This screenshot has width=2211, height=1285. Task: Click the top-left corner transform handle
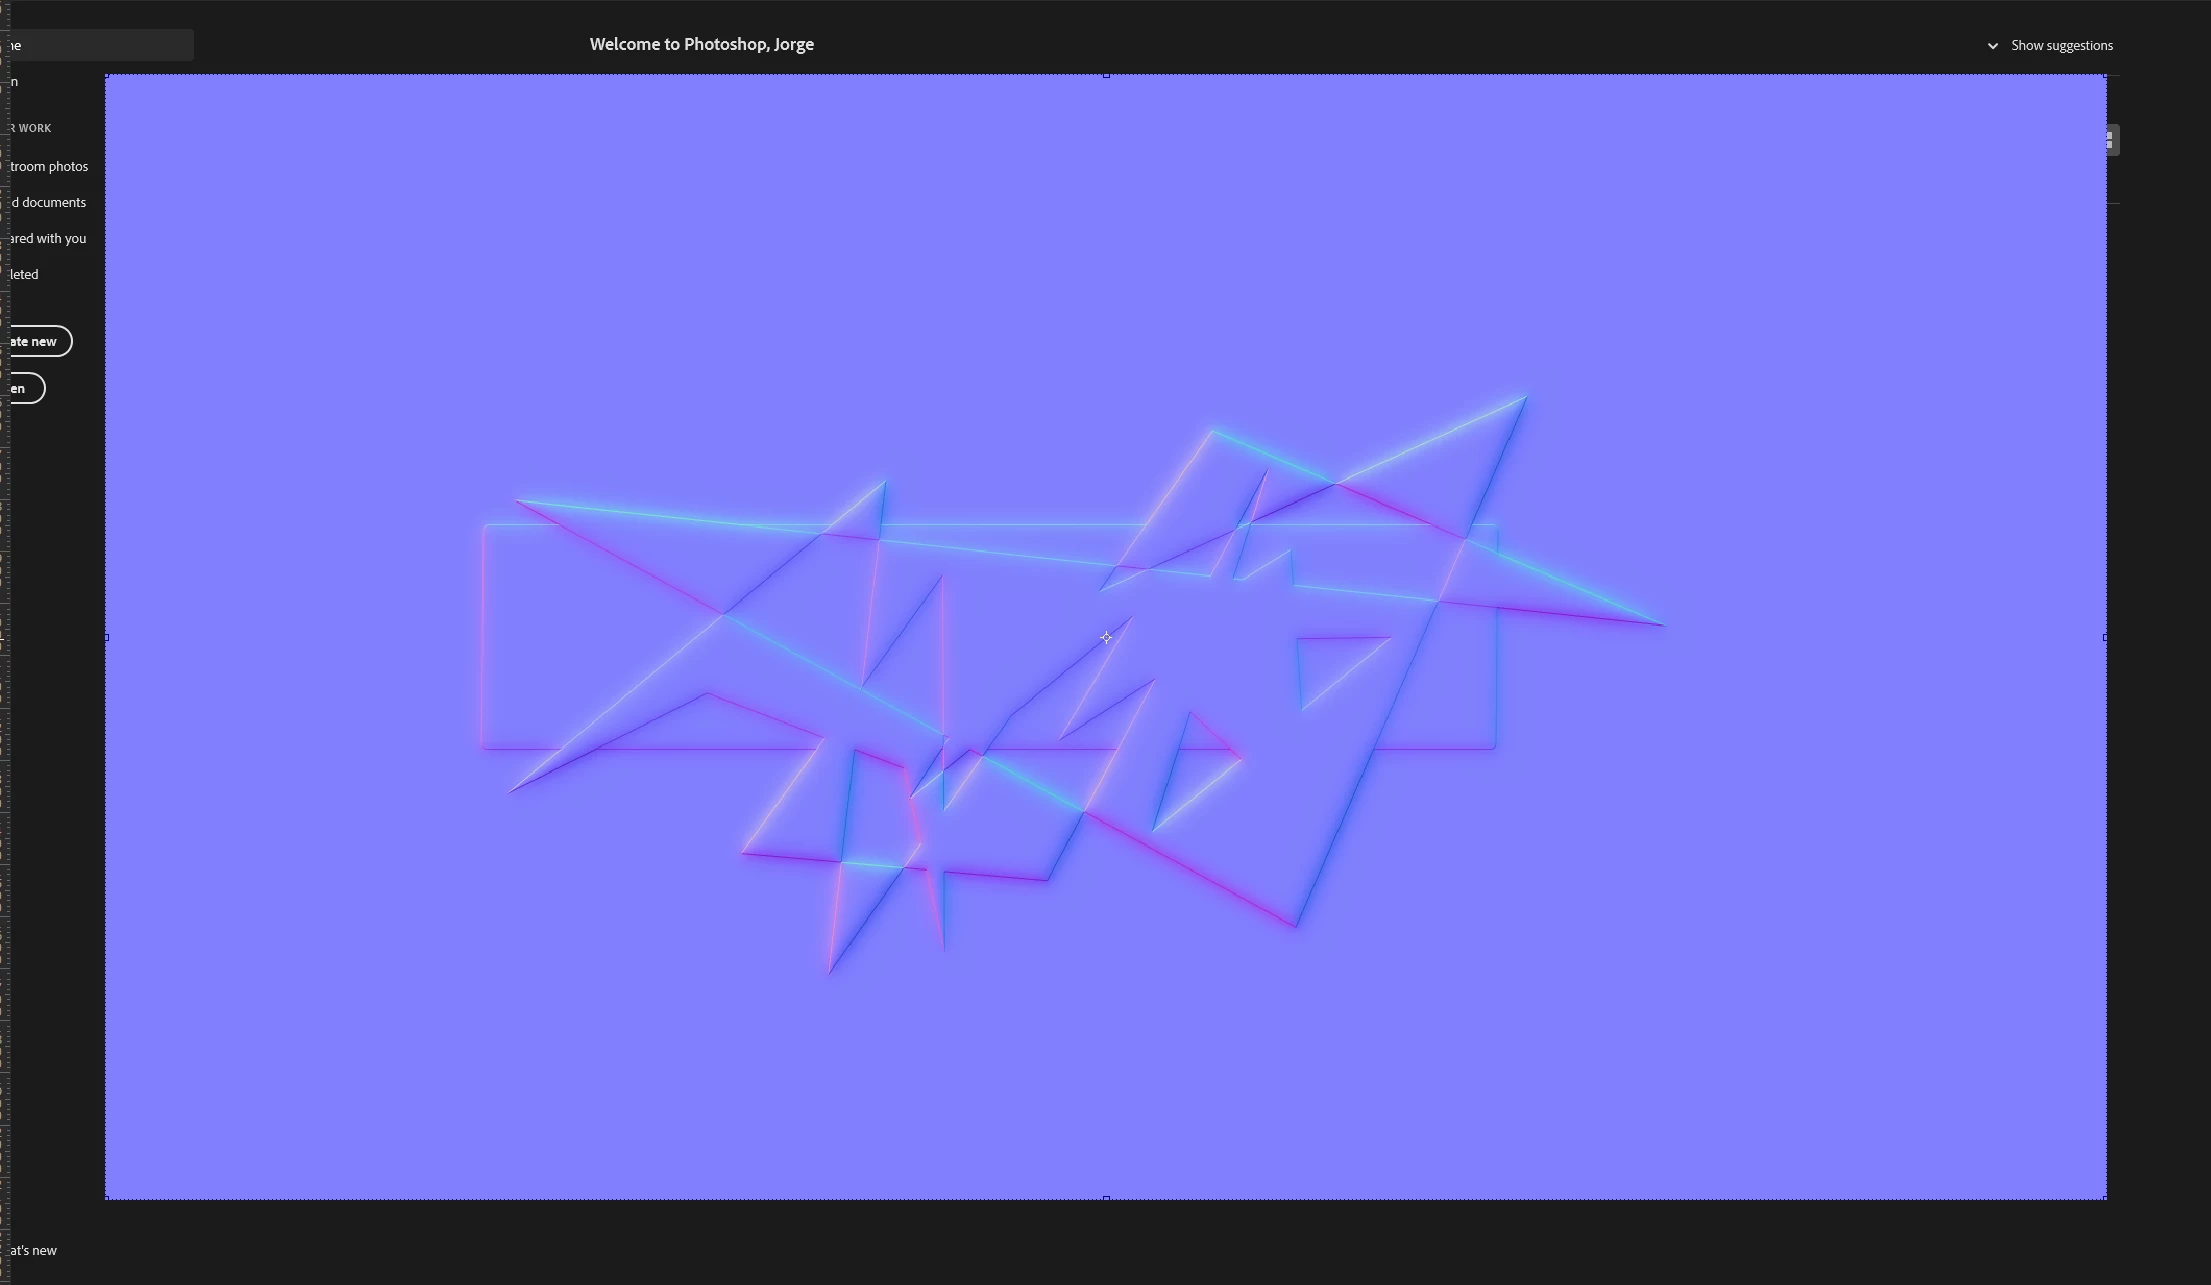[107, 76]
